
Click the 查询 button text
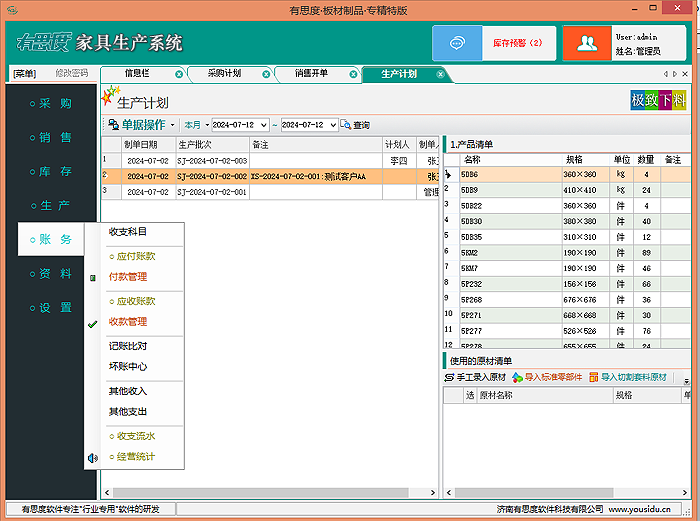pos(362,125)
